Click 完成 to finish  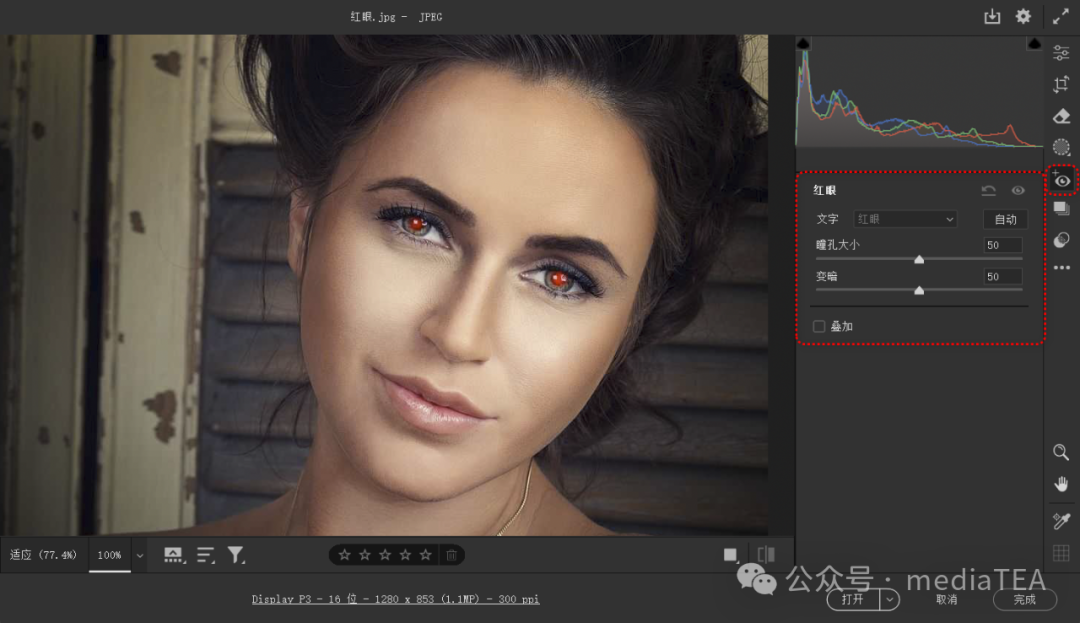[x=1024, y=600]
